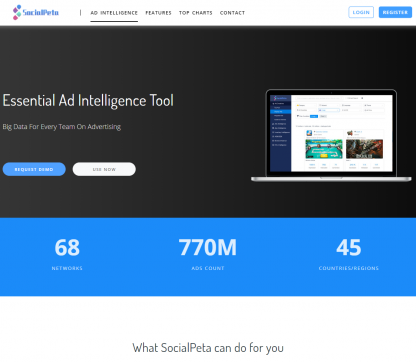Click the 45 Countries/Regions statistic
The image size is (416, 362).
coord(349,253)
